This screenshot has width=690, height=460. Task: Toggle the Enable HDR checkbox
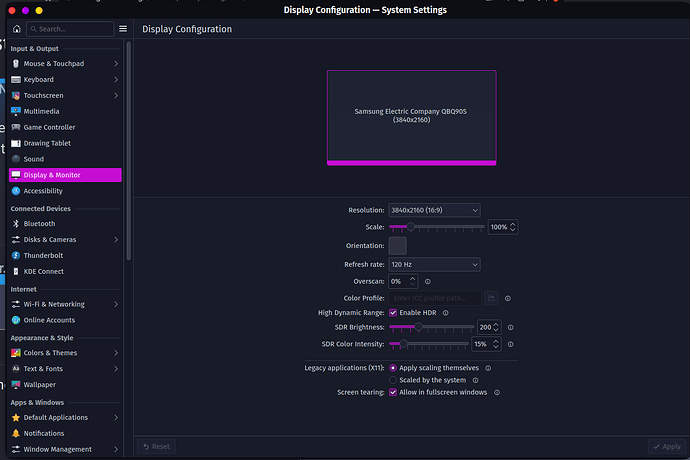coord(393,313)
